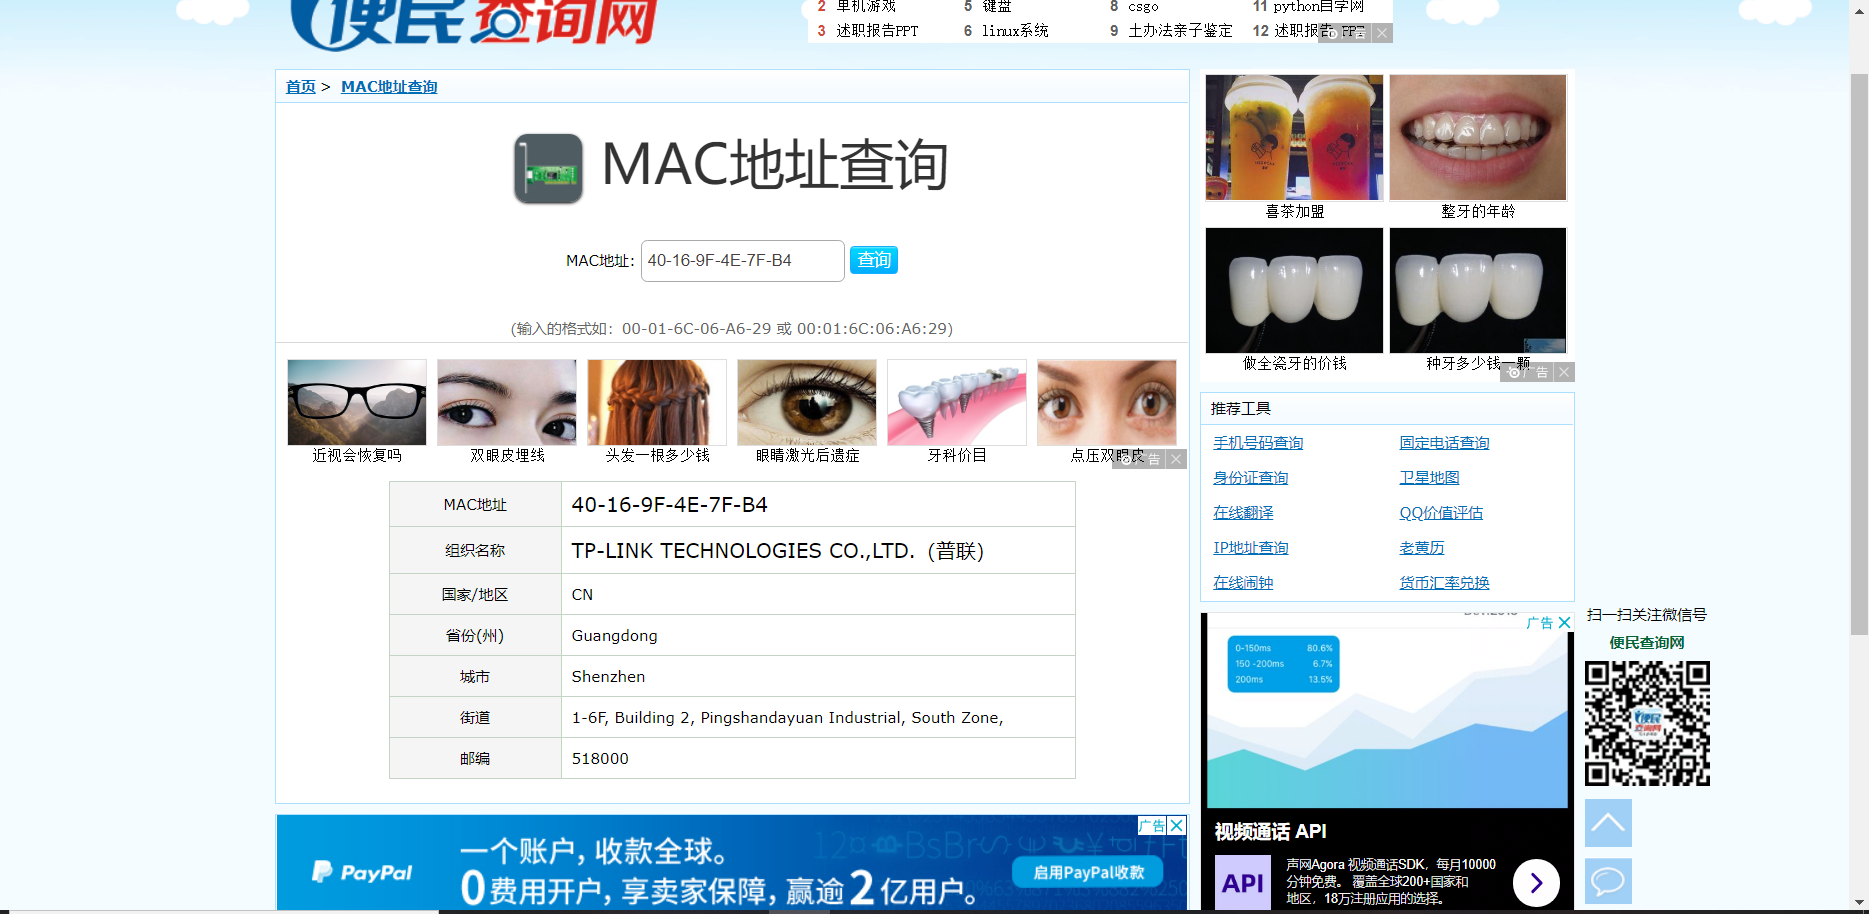
Task: Click the Shenzhen city value
Action: [608, 677]
